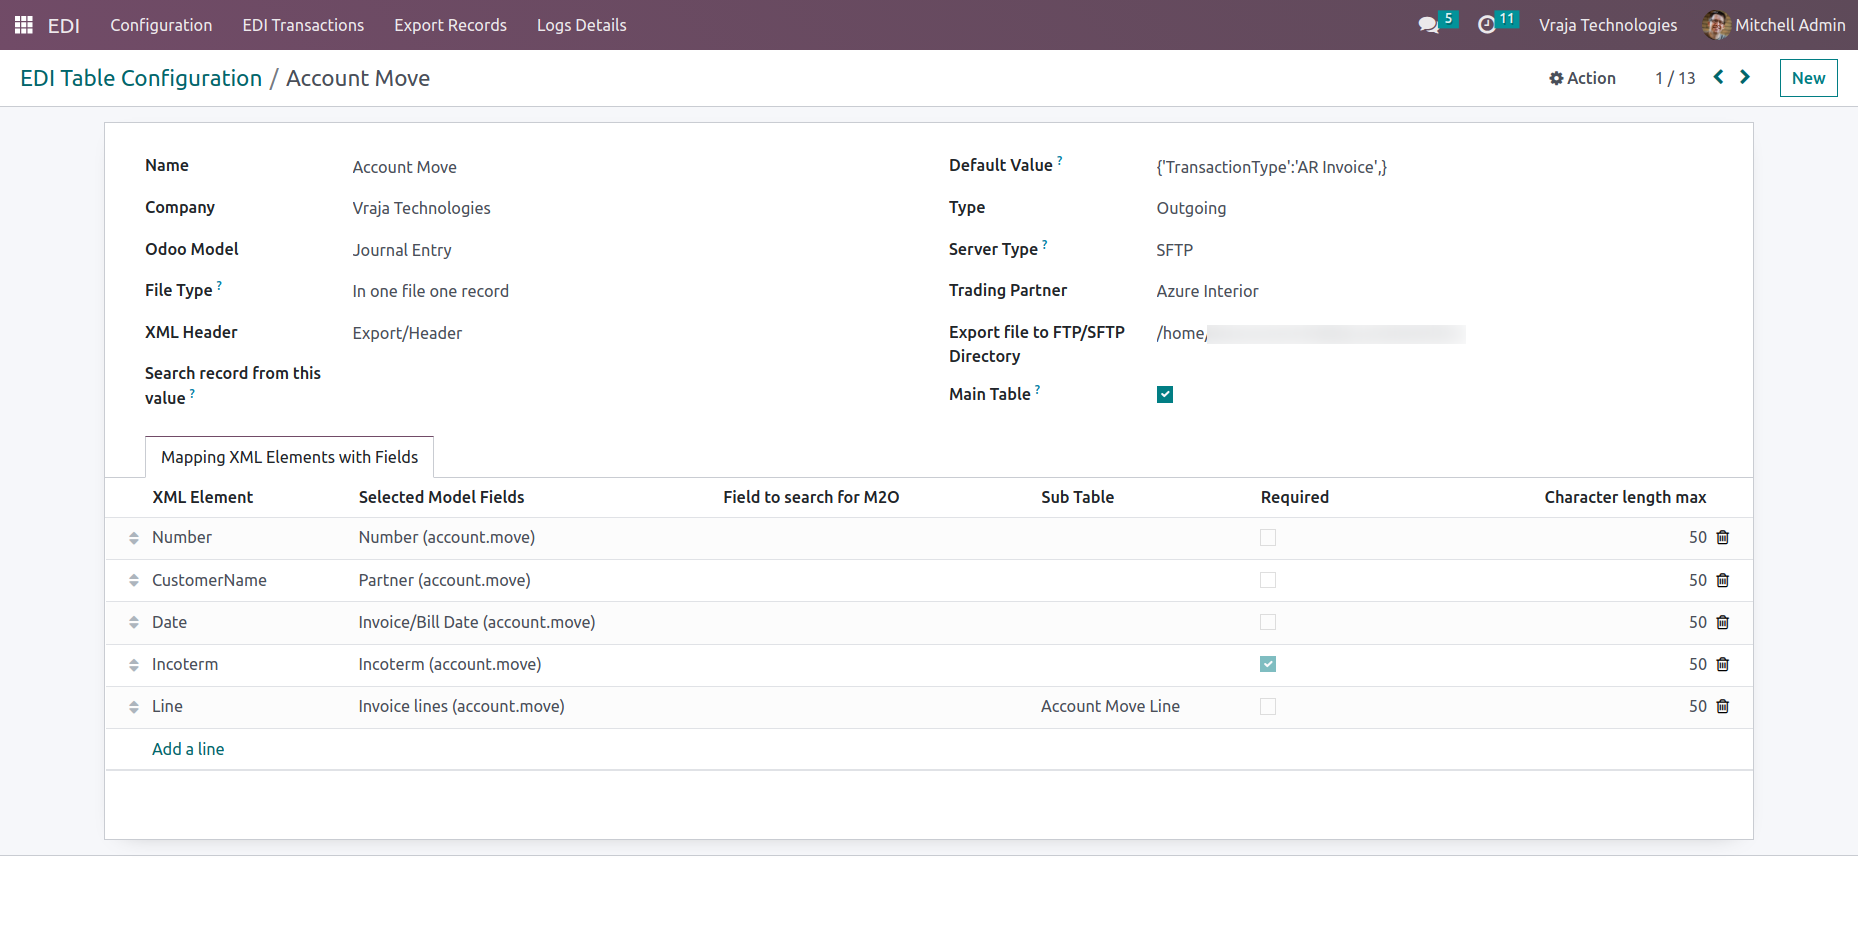Delete the Number row trash icon
The height and width of the screenshot is (932, 1858).
point(1722,537)
